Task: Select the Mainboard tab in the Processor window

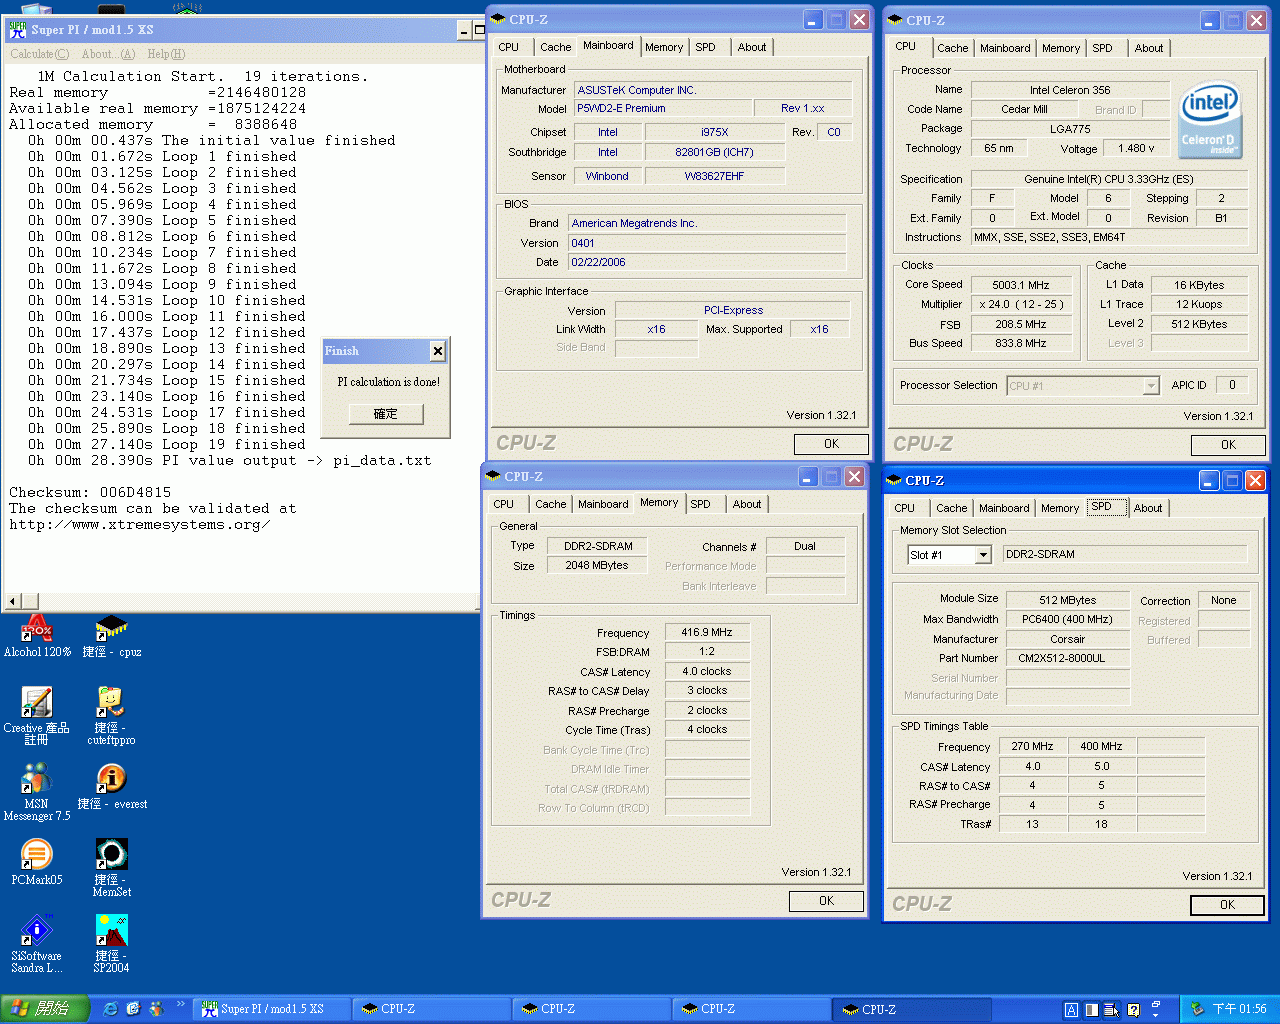Action: (1005, 48)
